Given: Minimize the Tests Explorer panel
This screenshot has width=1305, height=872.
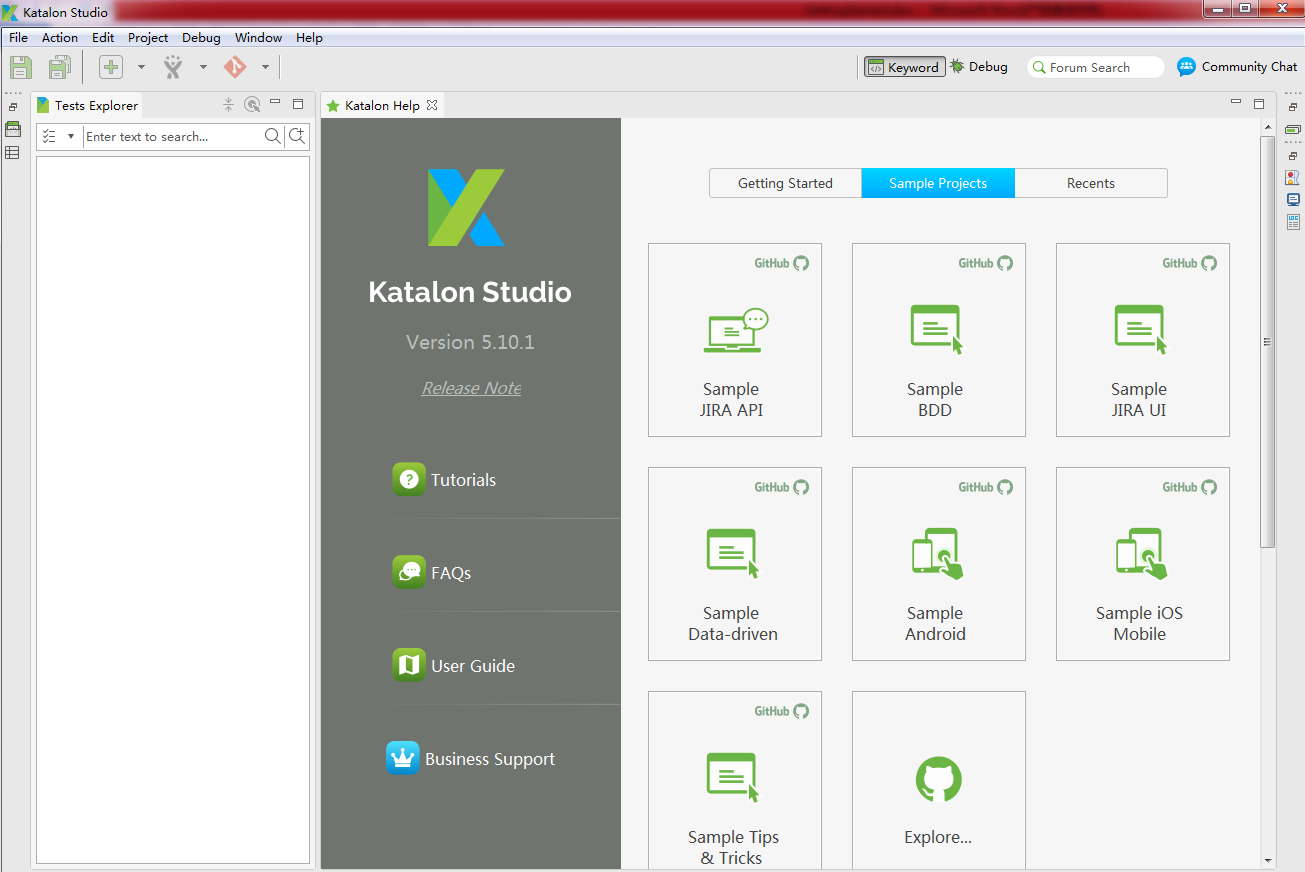Looking at the screenshot, I should click(275, 103).
